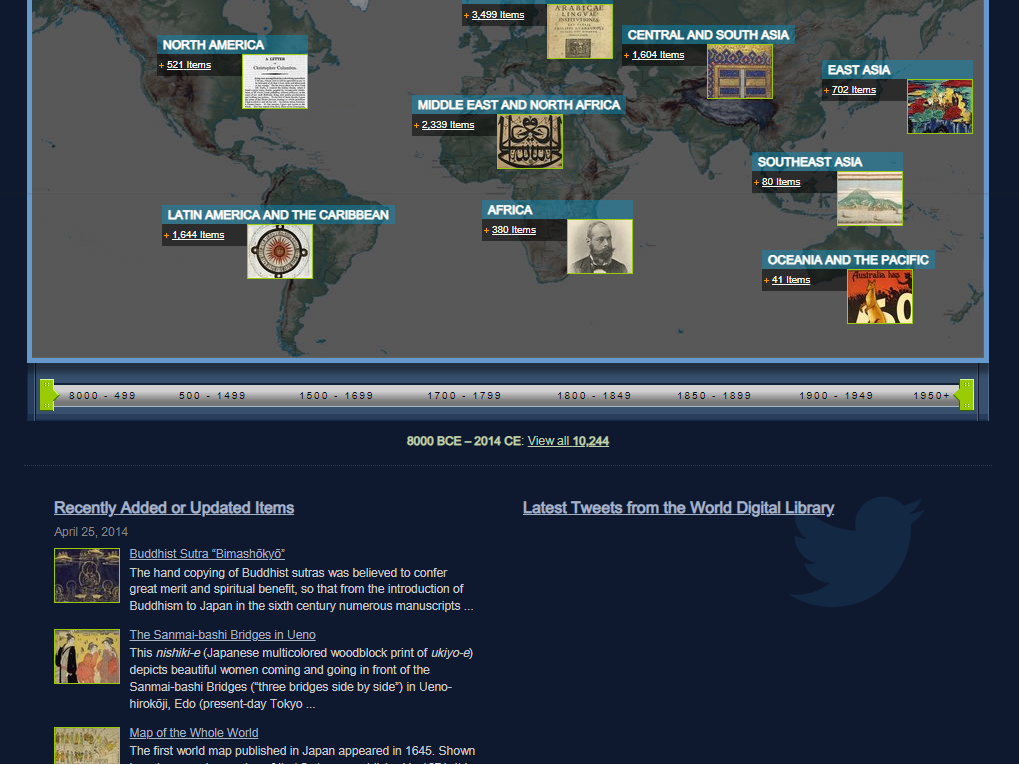The height and width of the screenshot is (764, 1019).
Task: Click the East Asia colorful print thumbnail
Action: click(x=940, y=107)
